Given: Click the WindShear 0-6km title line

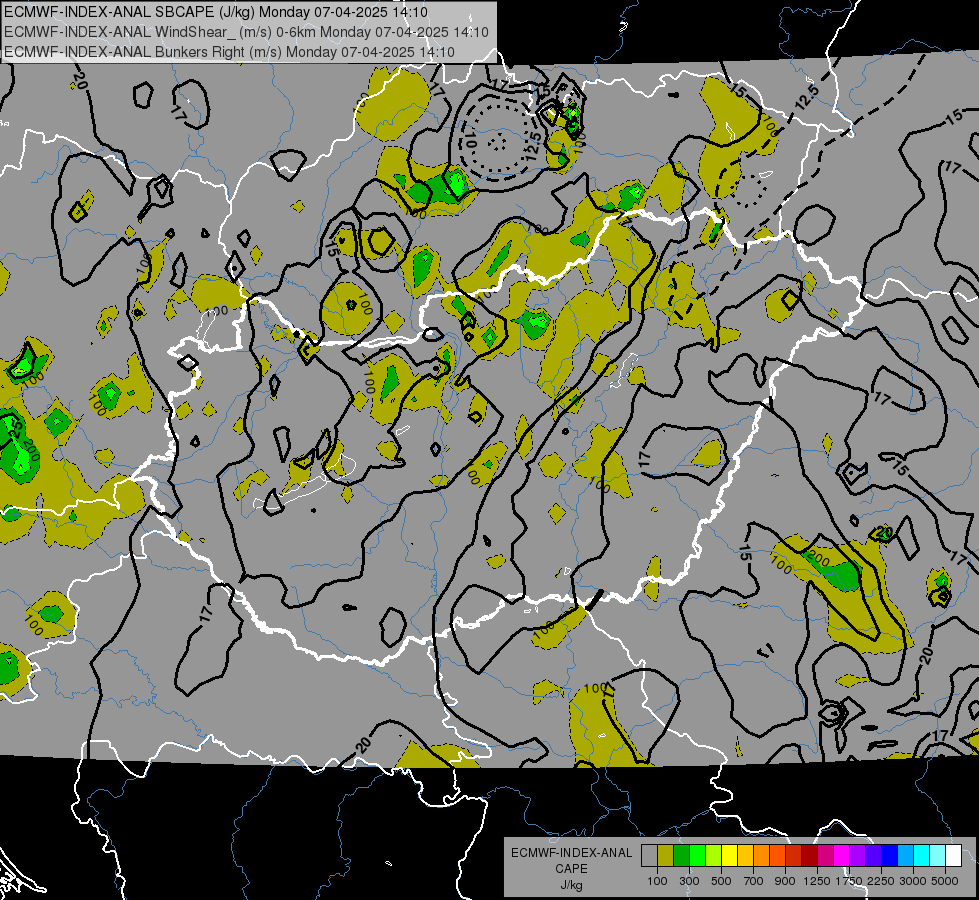Looking at the screenshot, I should click(246, 32).
